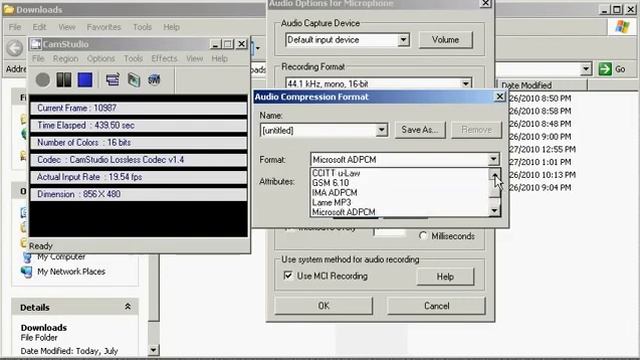Viewport: 640px width, 360px height.
Task: Click the CamStudio blue Stop button
Action: [85, 80]
